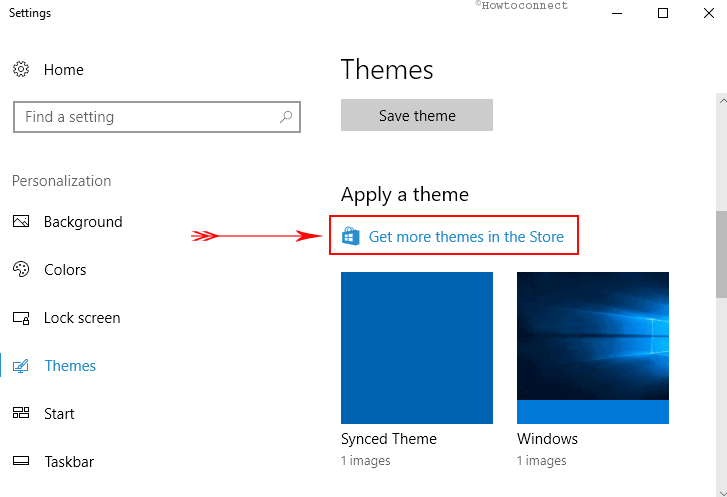727x497 pixels.
Task: Click the Store shopping bag icon
Action: (x=351, y=236)
